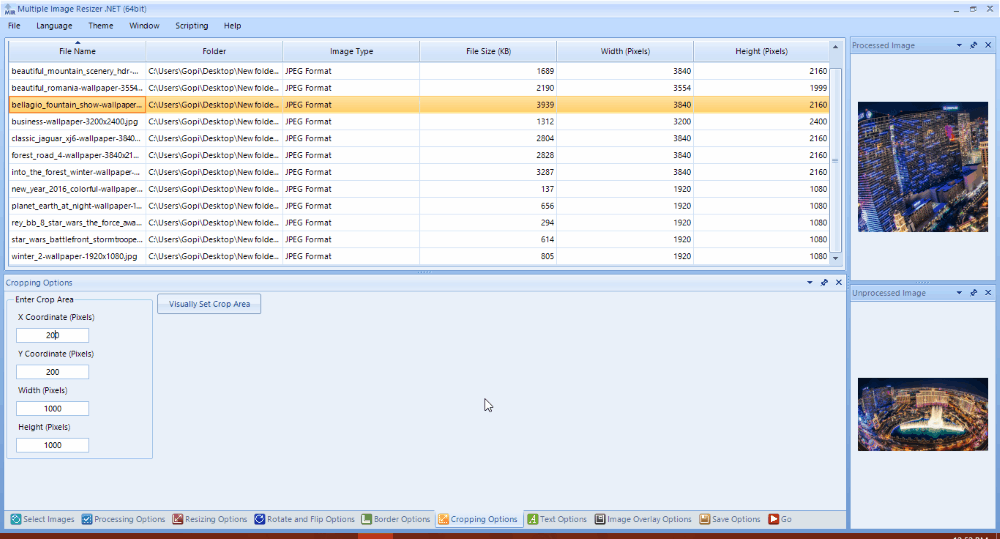Click the crop Height input field
The width and height of the screenshot is (1000, 539).
click(52, 445)
